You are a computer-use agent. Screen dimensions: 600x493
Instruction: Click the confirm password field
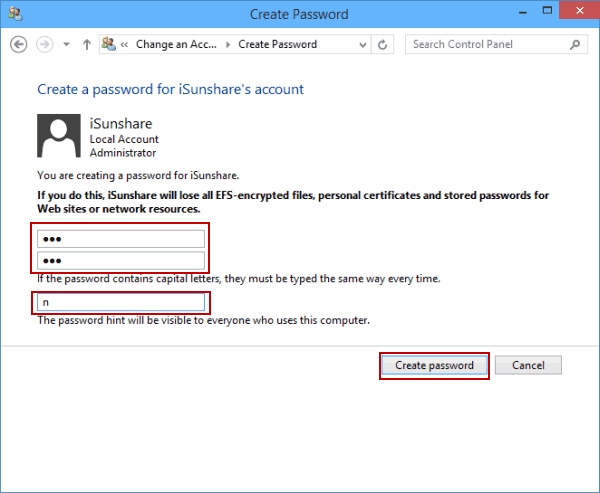pyautogui.click(x=121, y=261)
